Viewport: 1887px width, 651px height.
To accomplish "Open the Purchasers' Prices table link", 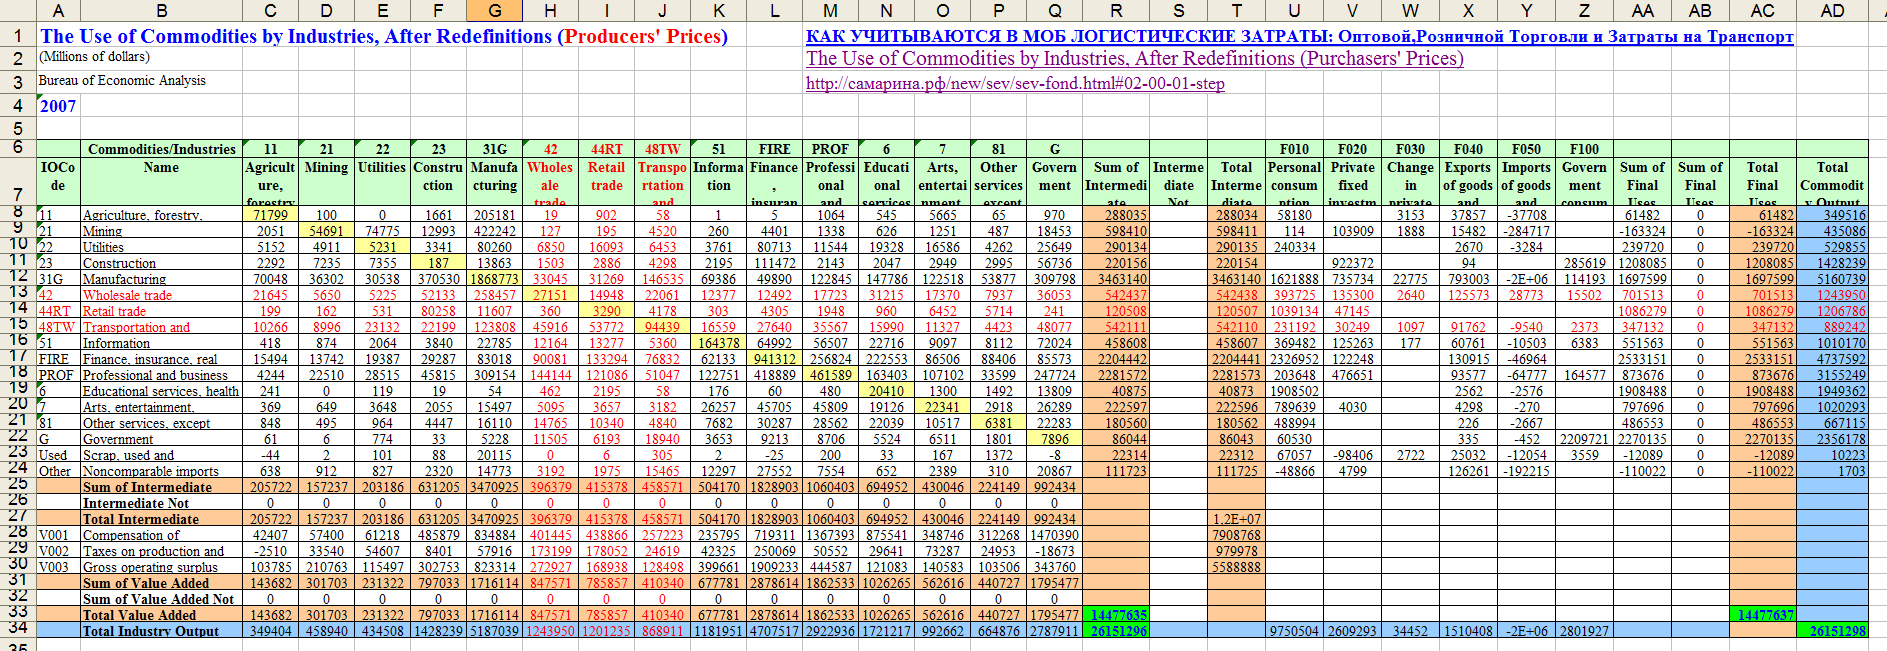I will [1134, 59].
